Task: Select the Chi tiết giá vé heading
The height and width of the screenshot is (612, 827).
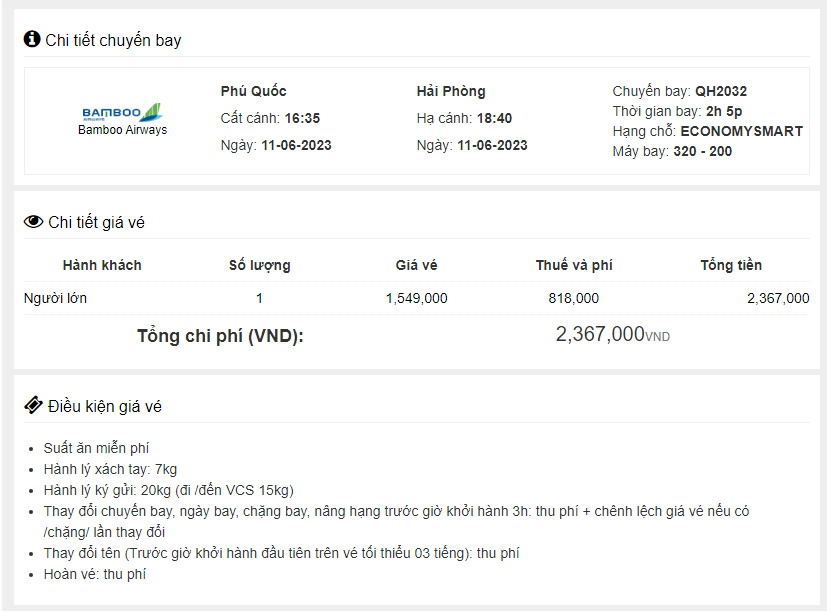Action: point(96,222)
